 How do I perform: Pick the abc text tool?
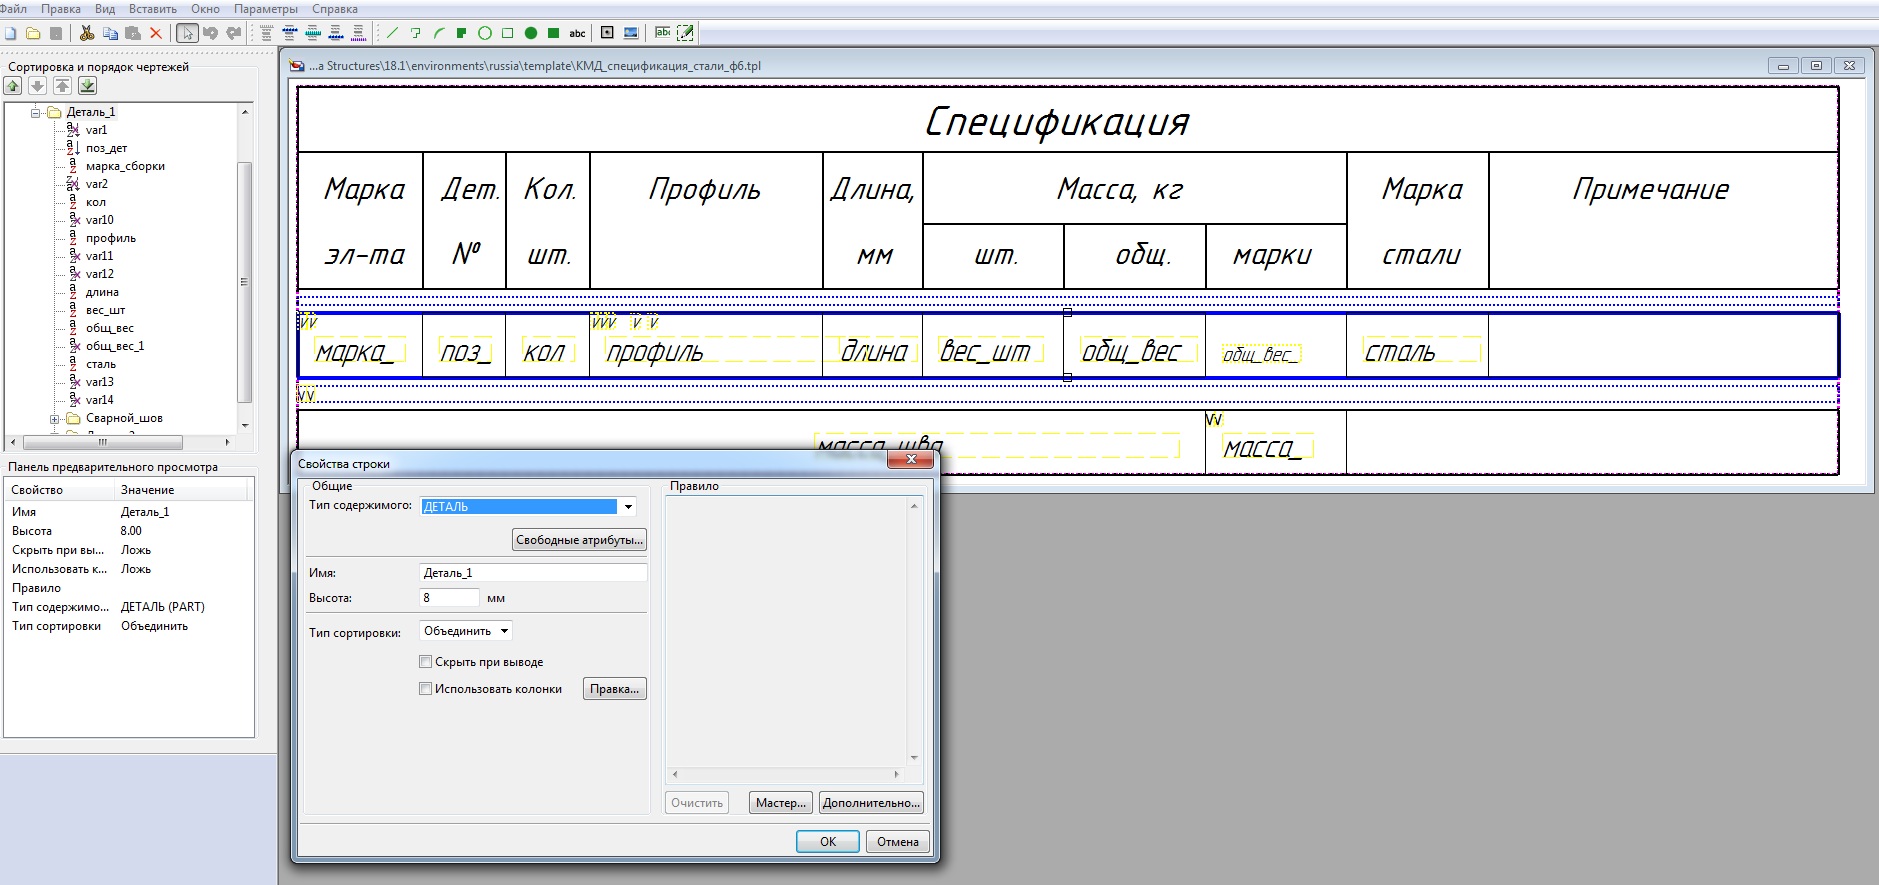point(577,33)
